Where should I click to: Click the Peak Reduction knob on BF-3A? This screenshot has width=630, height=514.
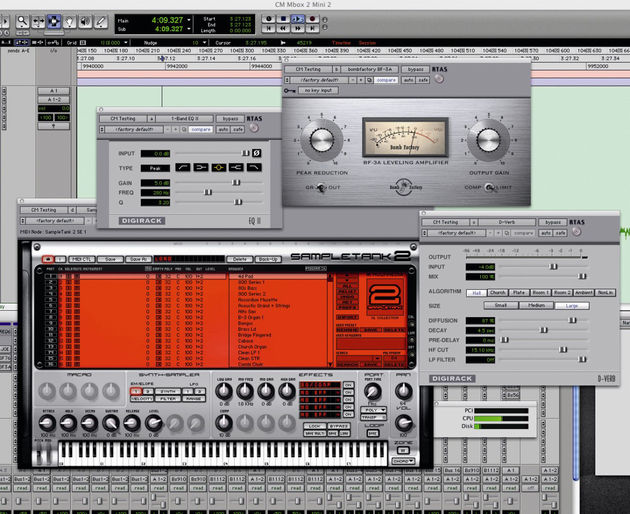click(x=321, y=140)
